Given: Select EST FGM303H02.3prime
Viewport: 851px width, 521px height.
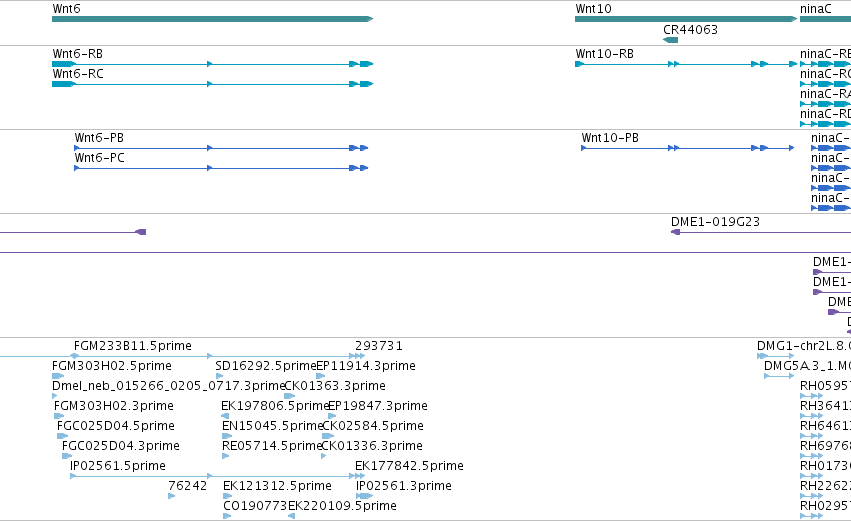Looking at the screenshot, I should 113,406.
